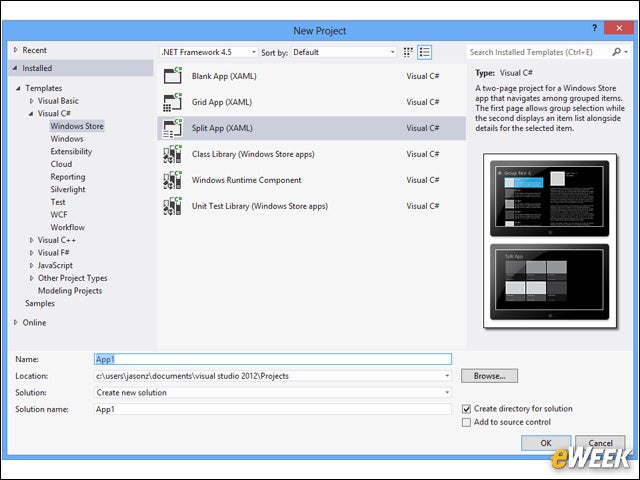Select Unit Test Library (Windows Store apps) name
640x480 pixels.
[x=260, y=206]
